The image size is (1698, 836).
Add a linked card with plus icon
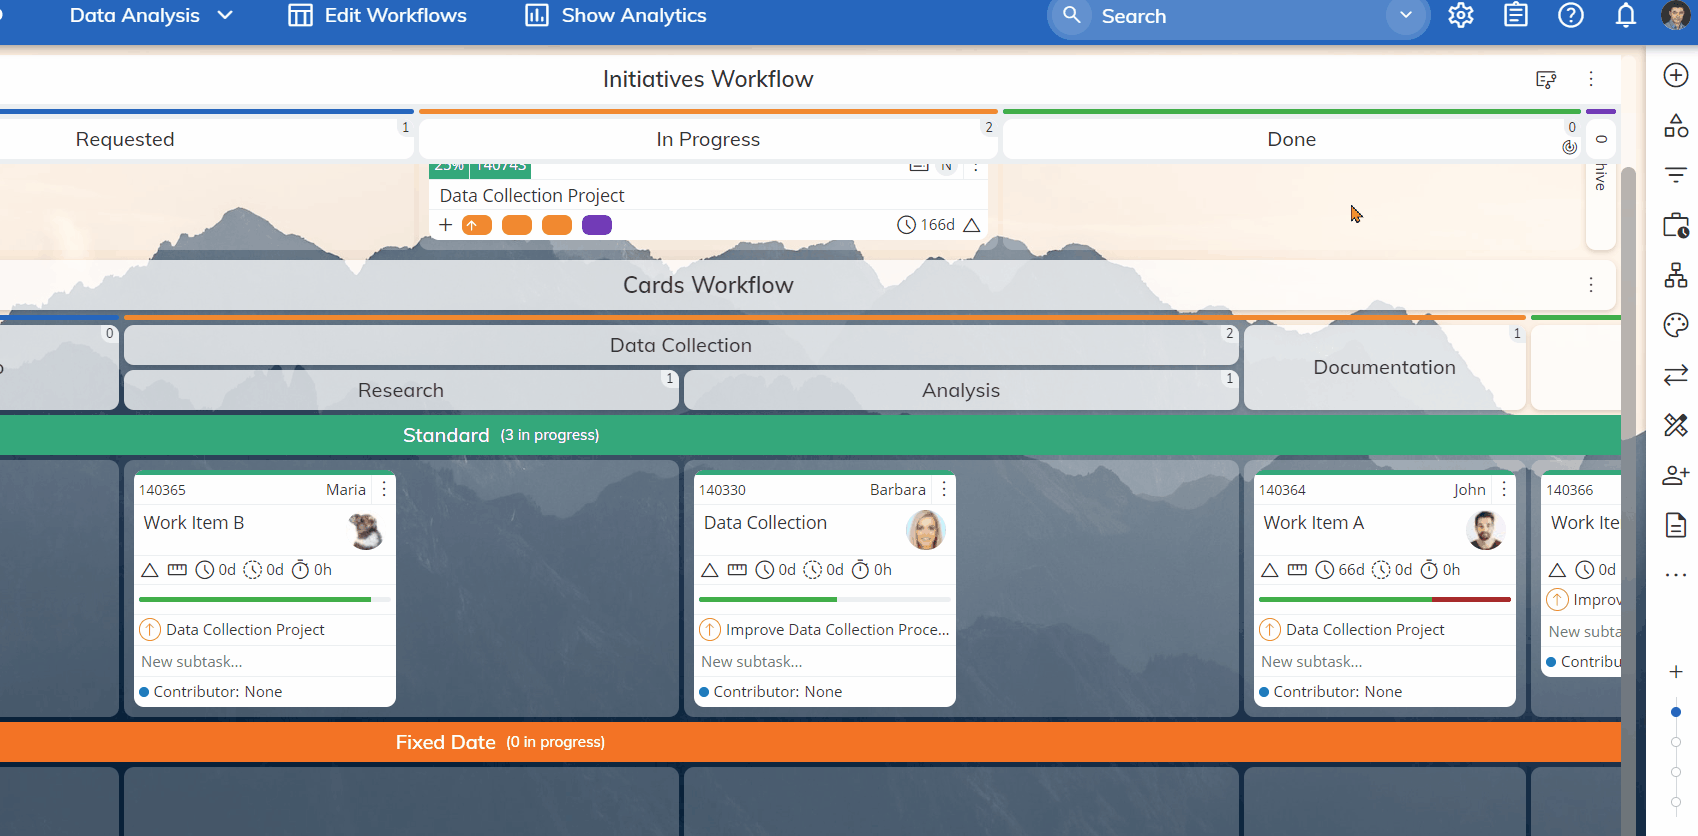(446, 225)
